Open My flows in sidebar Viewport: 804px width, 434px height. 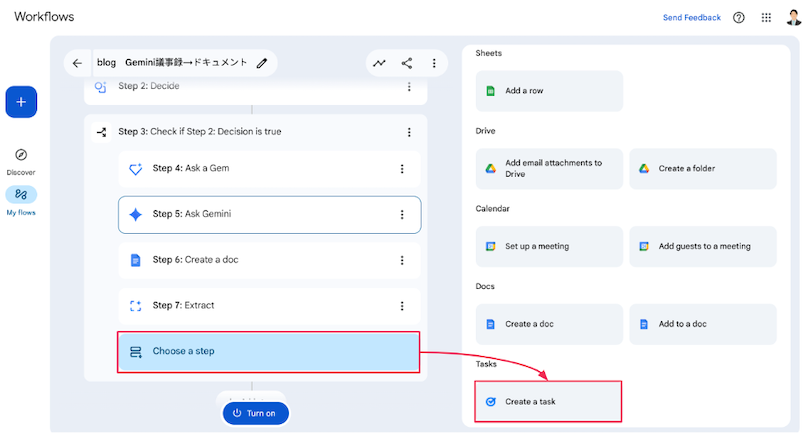point(21,201)
